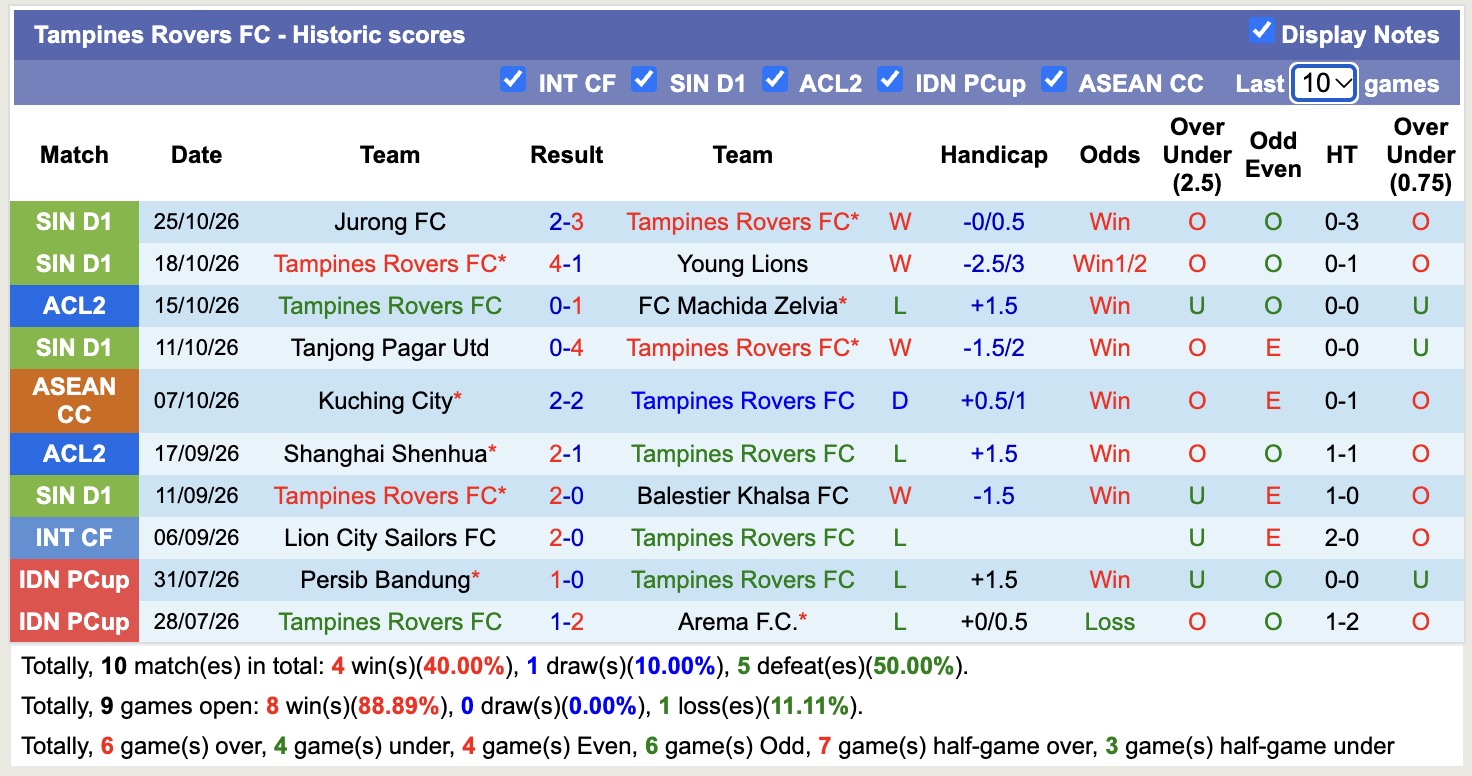Open Arema F.C. team link
This screenshot has height=776, width=1472.
click(x=736, y=622)
